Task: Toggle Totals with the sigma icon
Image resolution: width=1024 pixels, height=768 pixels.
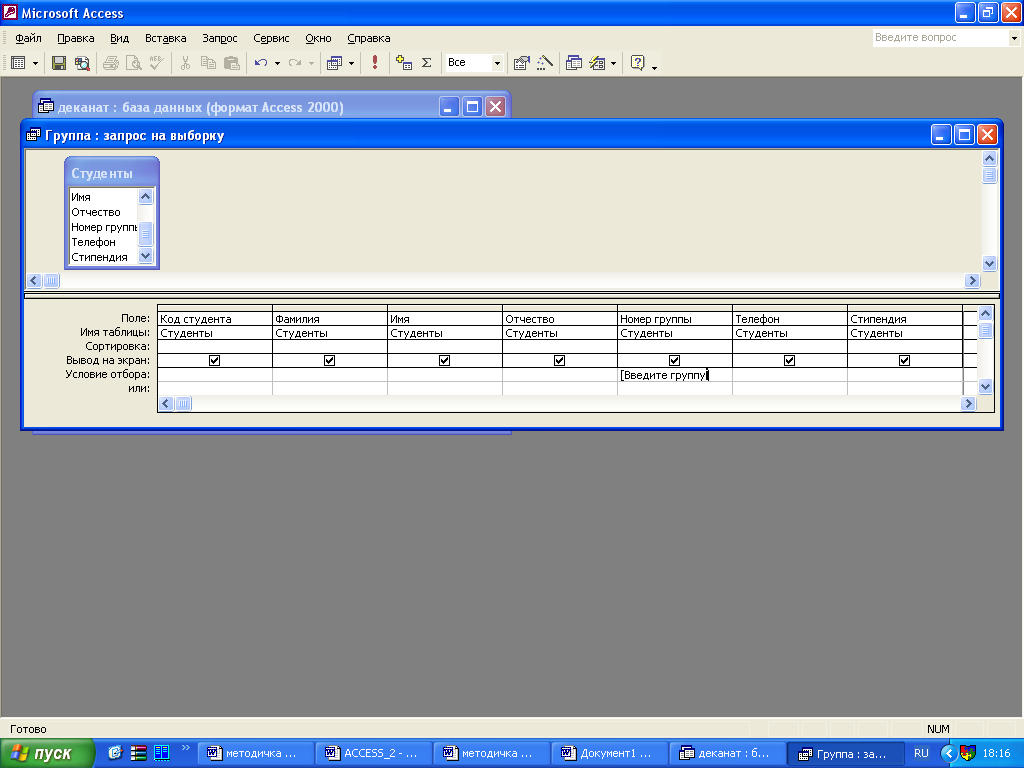Action: point(426,63)
